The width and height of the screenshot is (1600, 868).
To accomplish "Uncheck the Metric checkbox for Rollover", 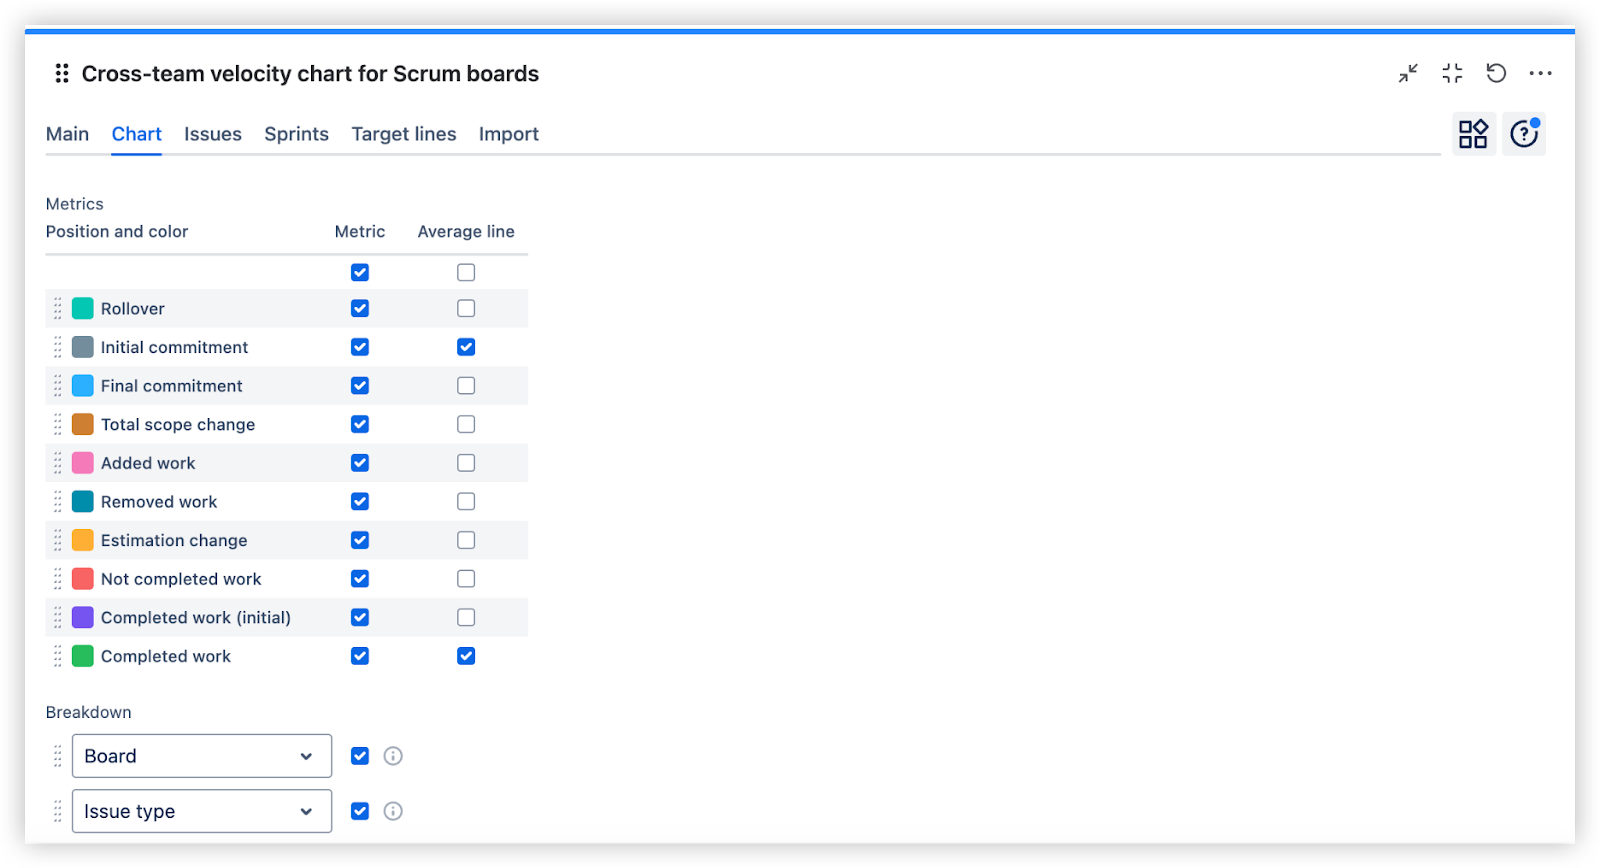I will click(359, 308).
